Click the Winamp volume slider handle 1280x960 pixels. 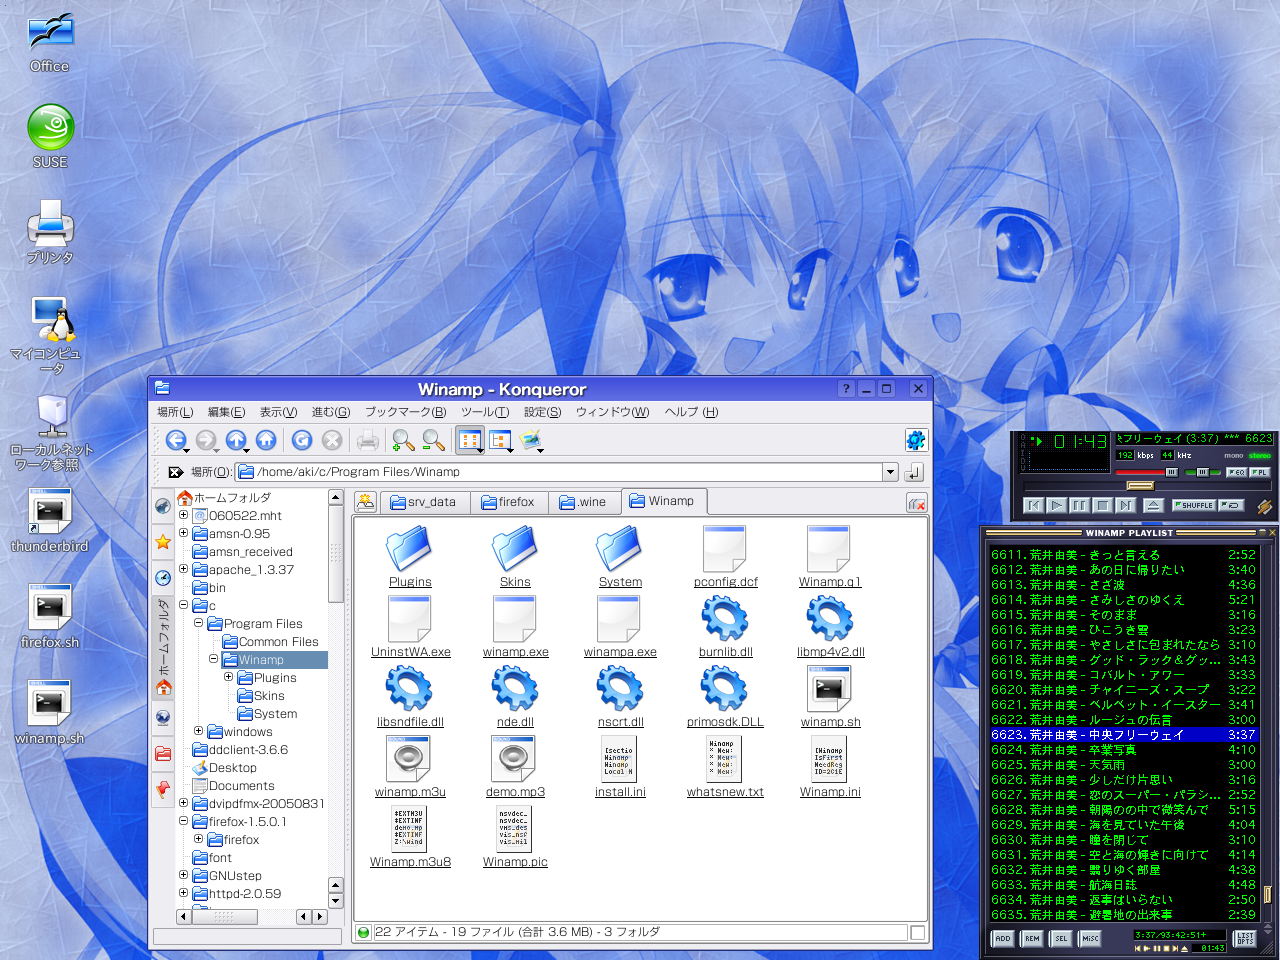(1171, 472)
